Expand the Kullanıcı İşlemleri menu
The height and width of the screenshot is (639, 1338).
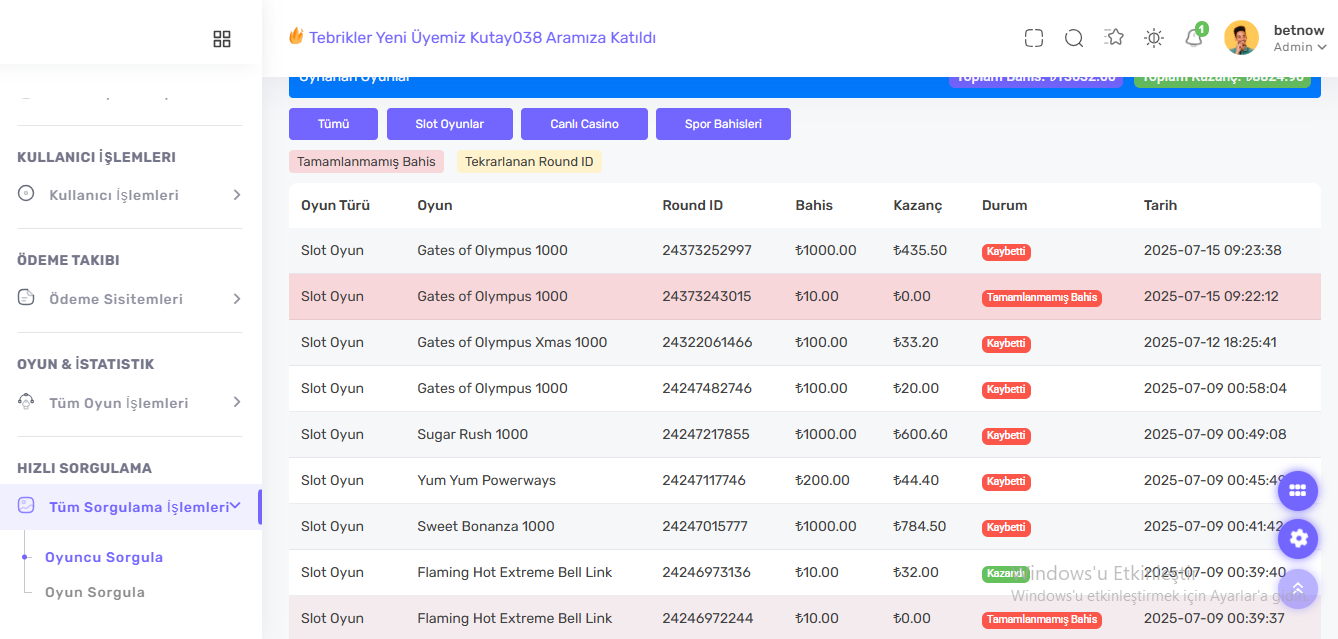(130, 195)
